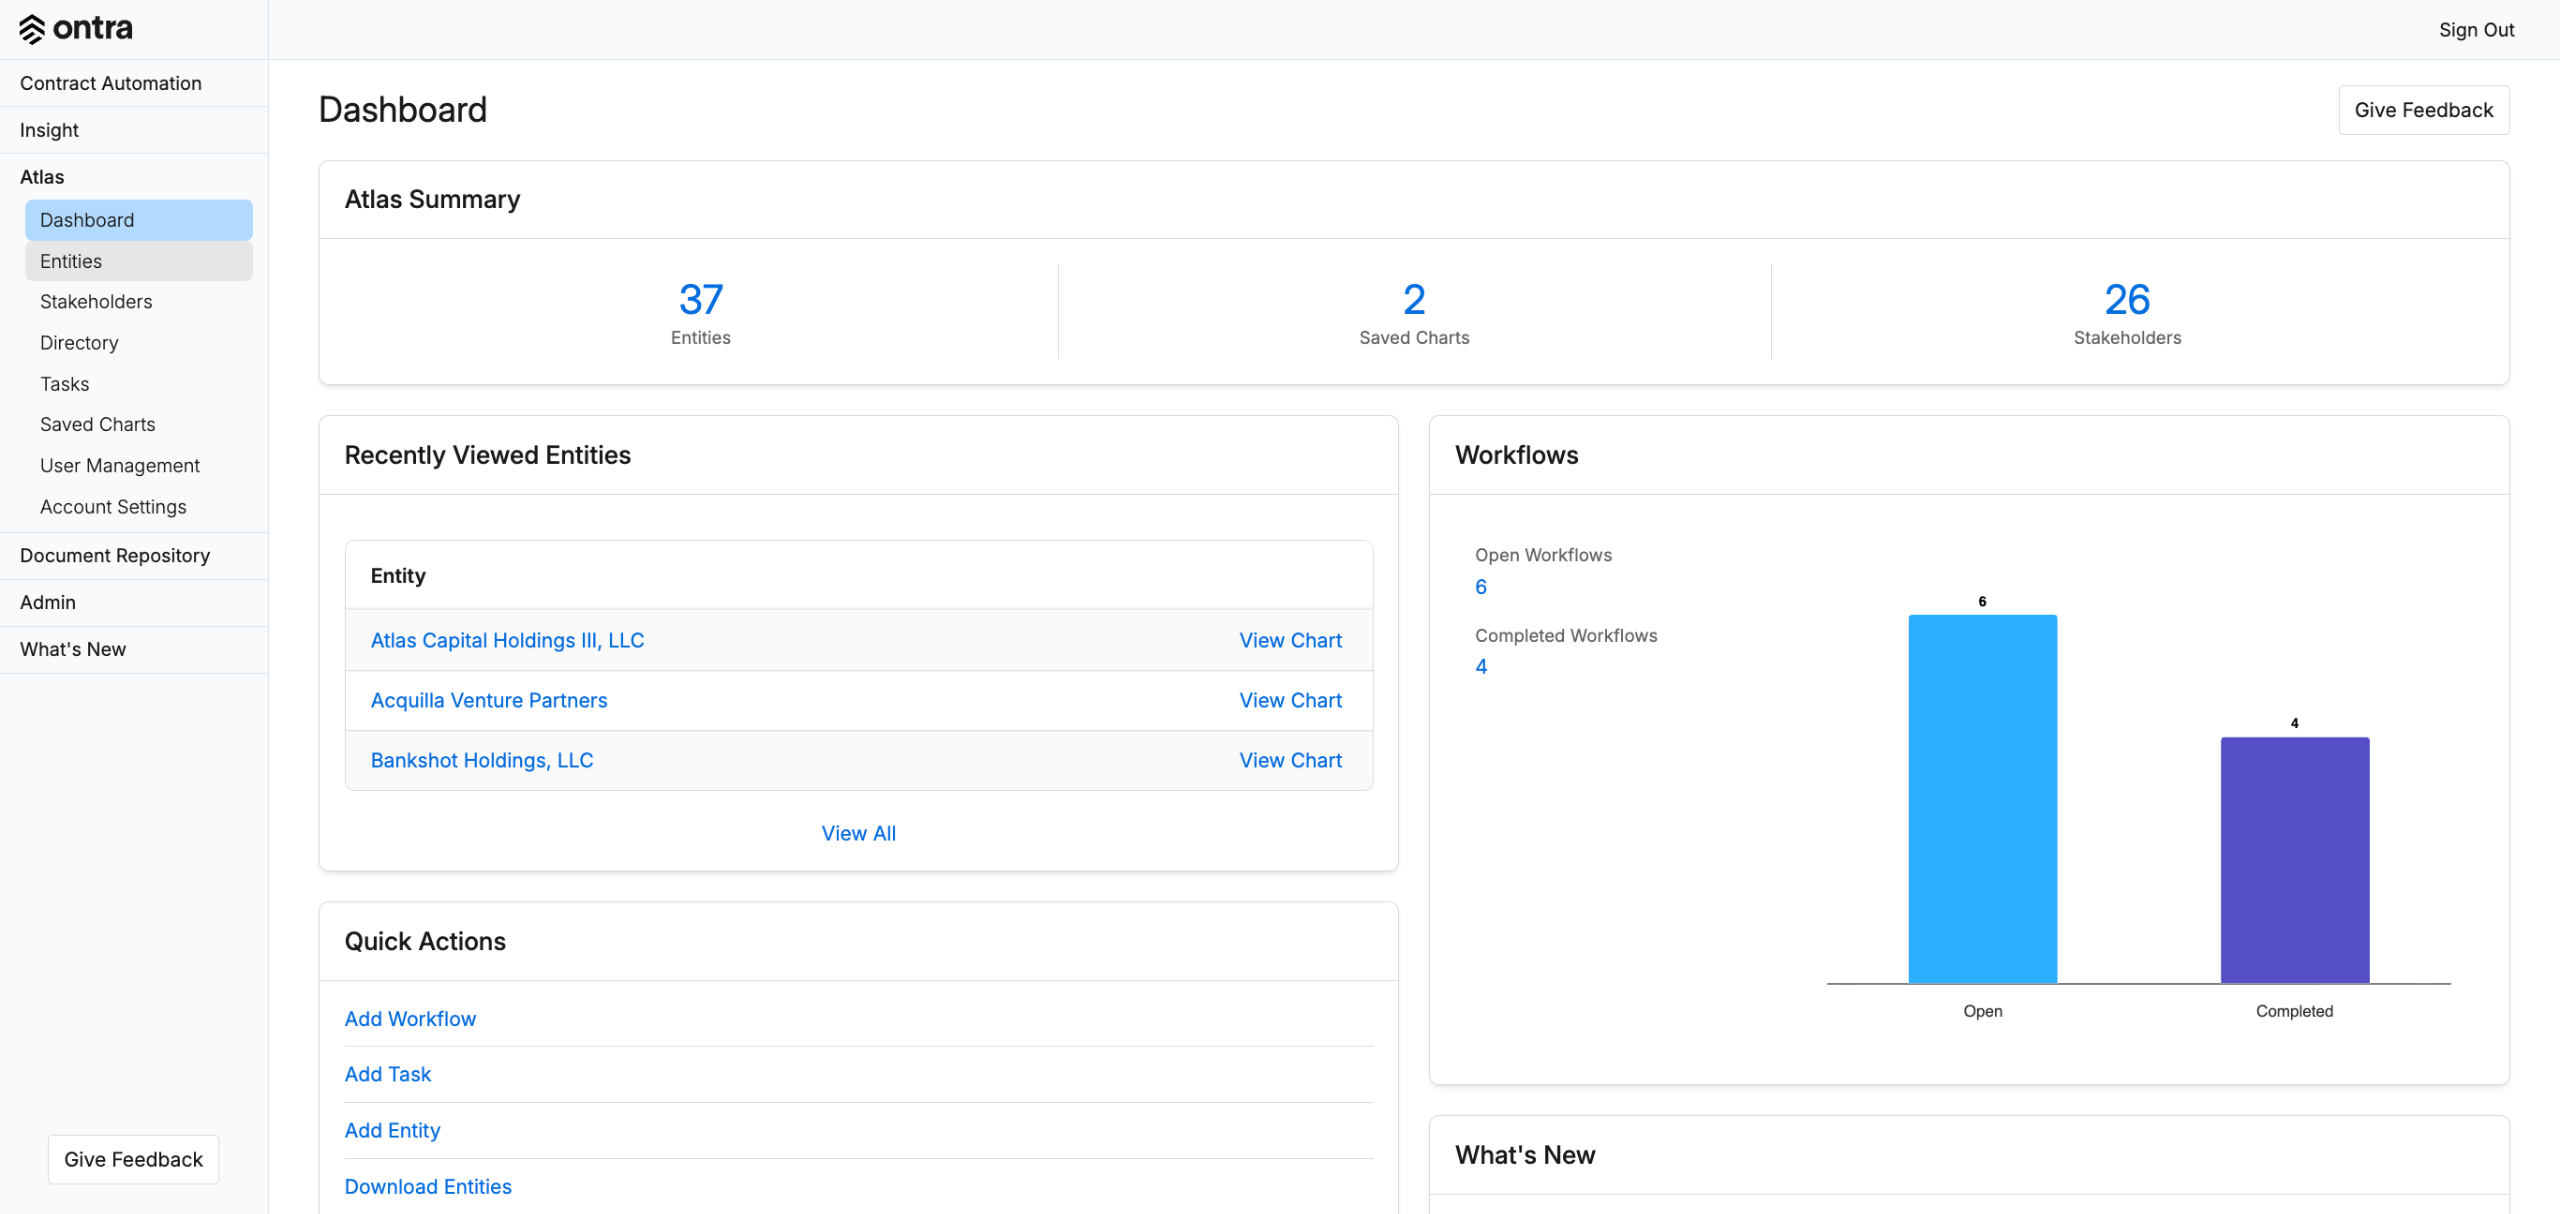2560x1214 pixels.
Task: Click the sidebar Give Feedback button
Action: [x=133, y=1159]
